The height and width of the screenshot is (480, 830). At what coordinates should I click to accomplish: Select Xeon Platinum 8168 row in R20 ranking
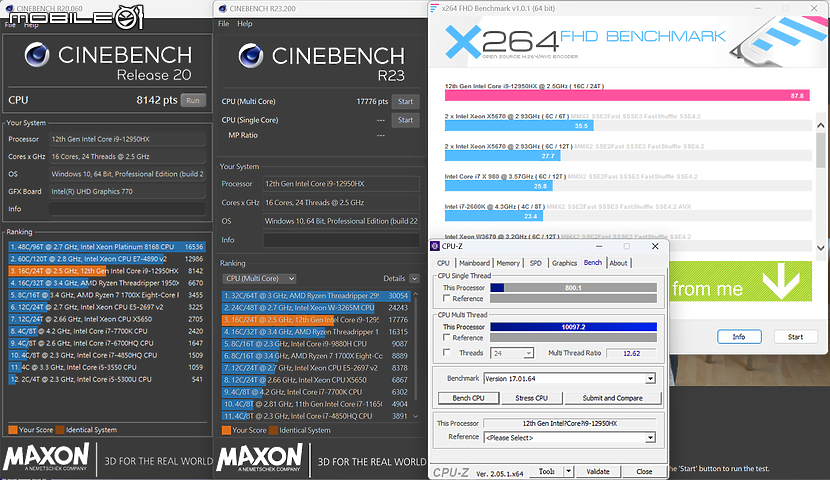[x=106, y=247]
